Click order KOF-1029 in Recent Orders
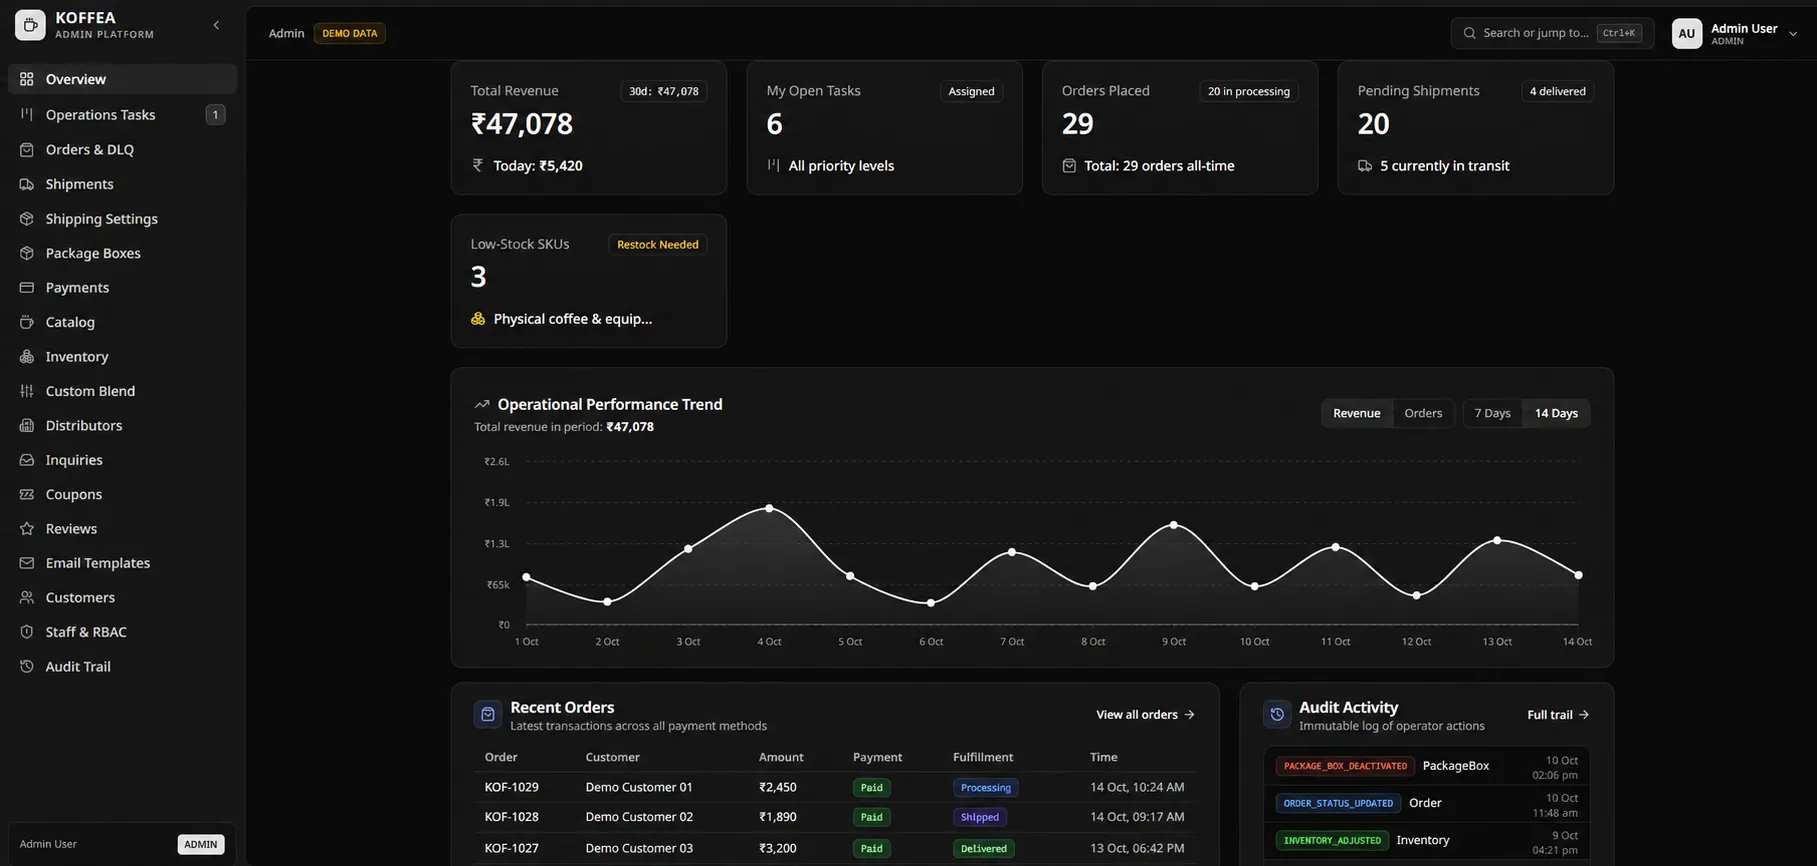The image size is (1817, 866). tap(512, 787)
